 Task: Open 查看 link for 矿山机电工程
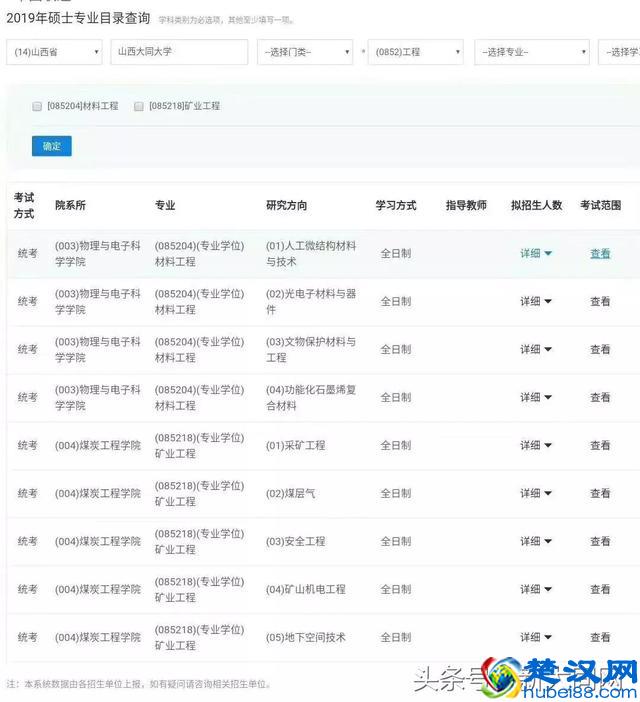[600, 589]
